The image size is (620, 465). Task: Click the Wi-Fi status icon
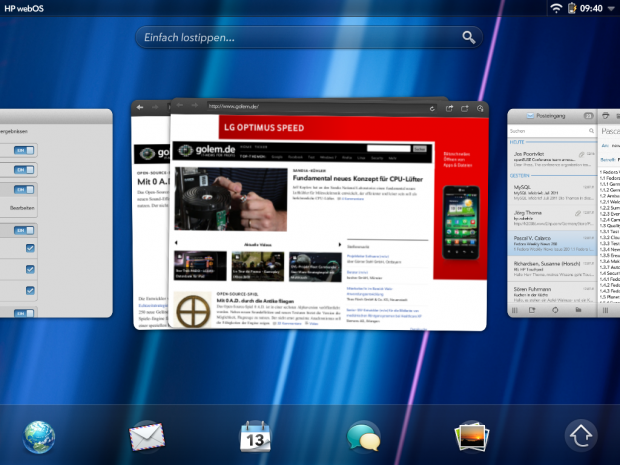[x=556, y=8]
